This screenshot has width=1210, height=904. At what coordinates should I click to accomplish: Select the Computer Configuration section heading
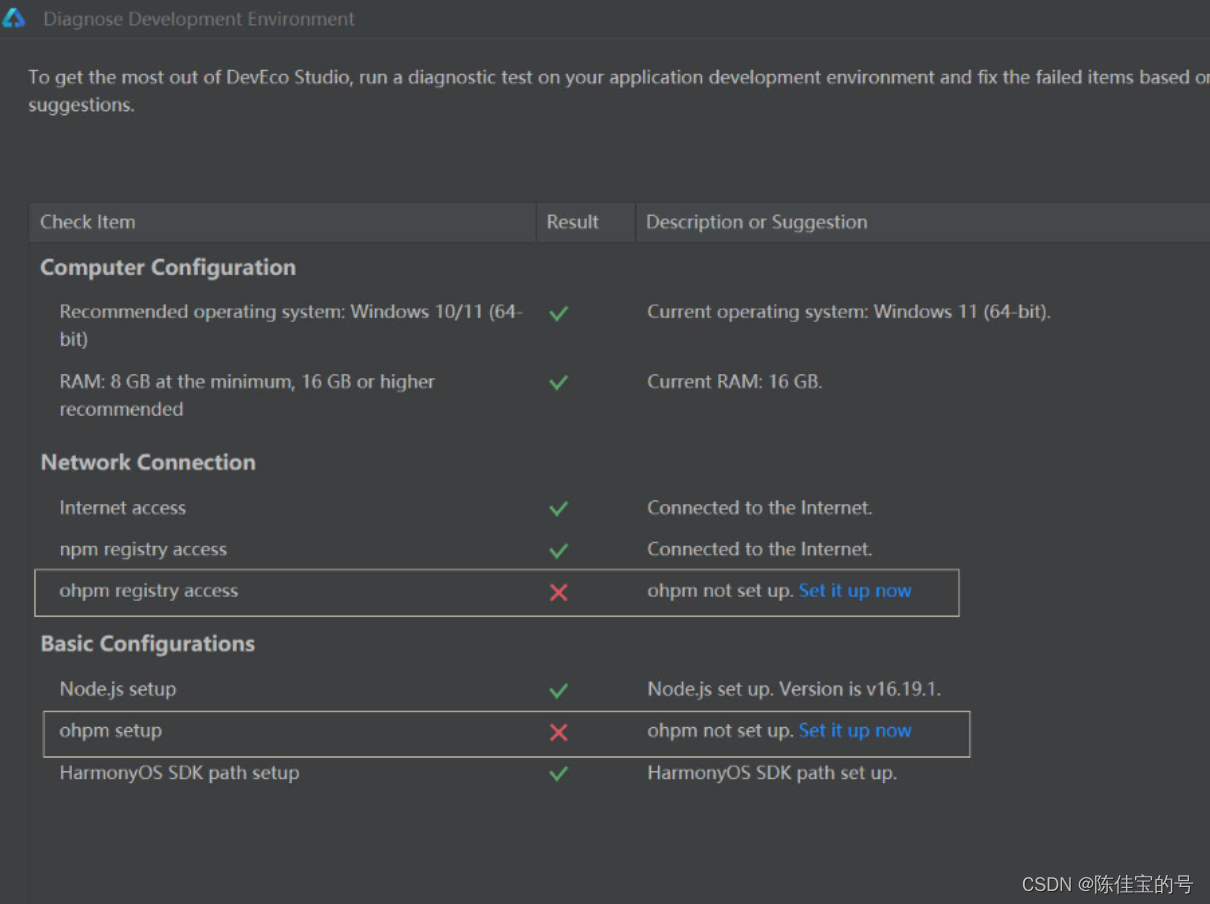click(168, 268)
